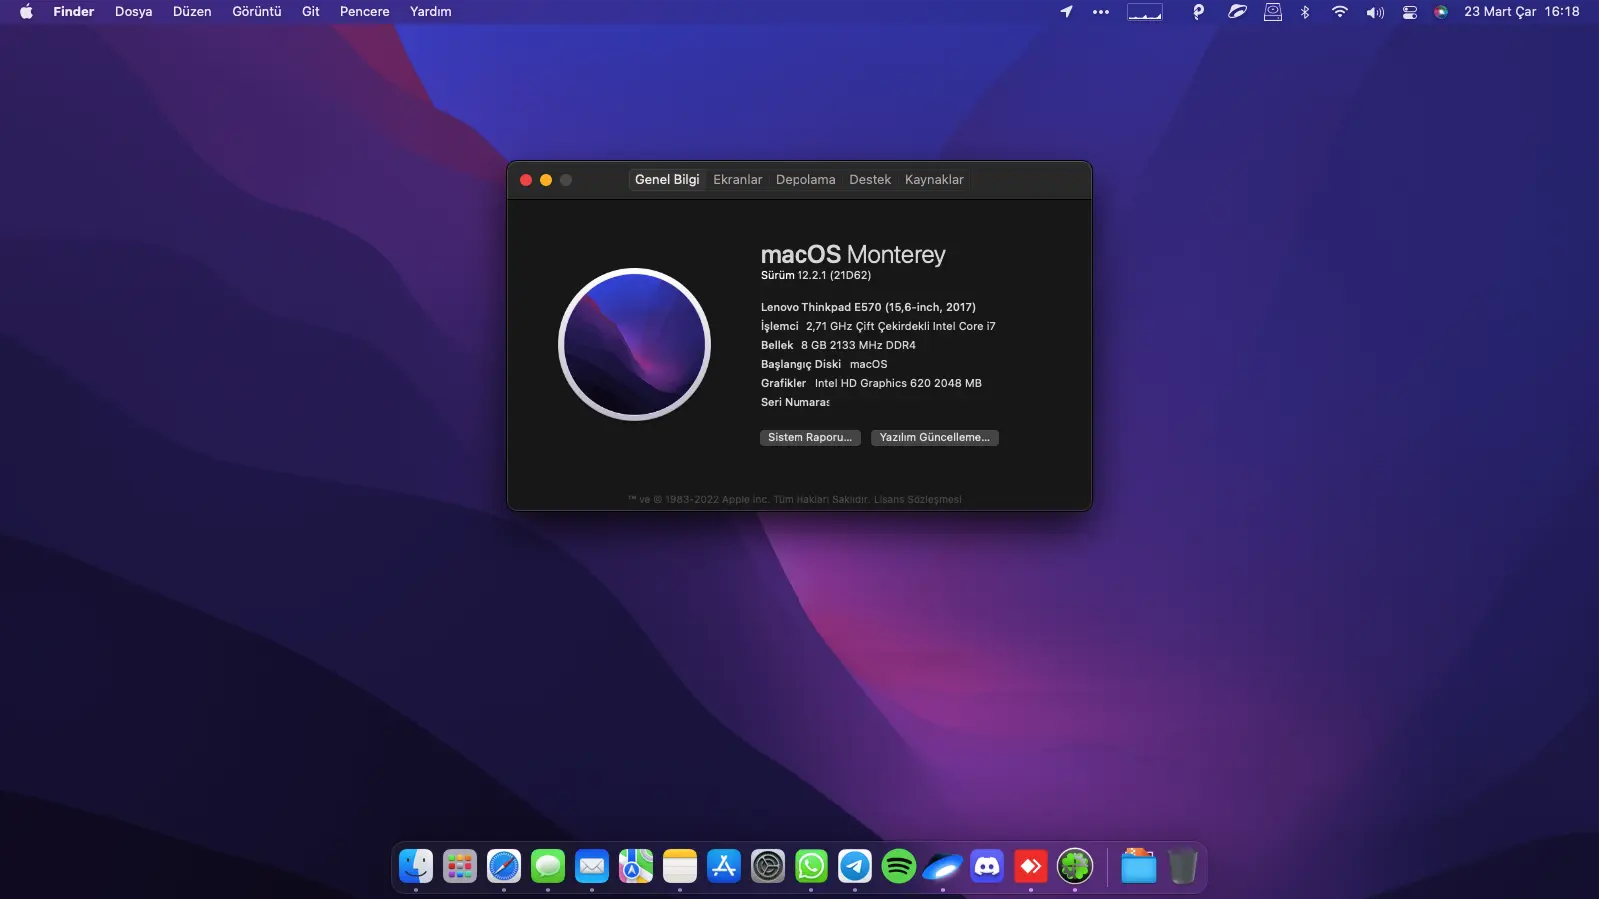Image resolution: width=1599 pixels, height=899 pixels.
Task: Open Launchpad in the dock
Action: (460, 866)
